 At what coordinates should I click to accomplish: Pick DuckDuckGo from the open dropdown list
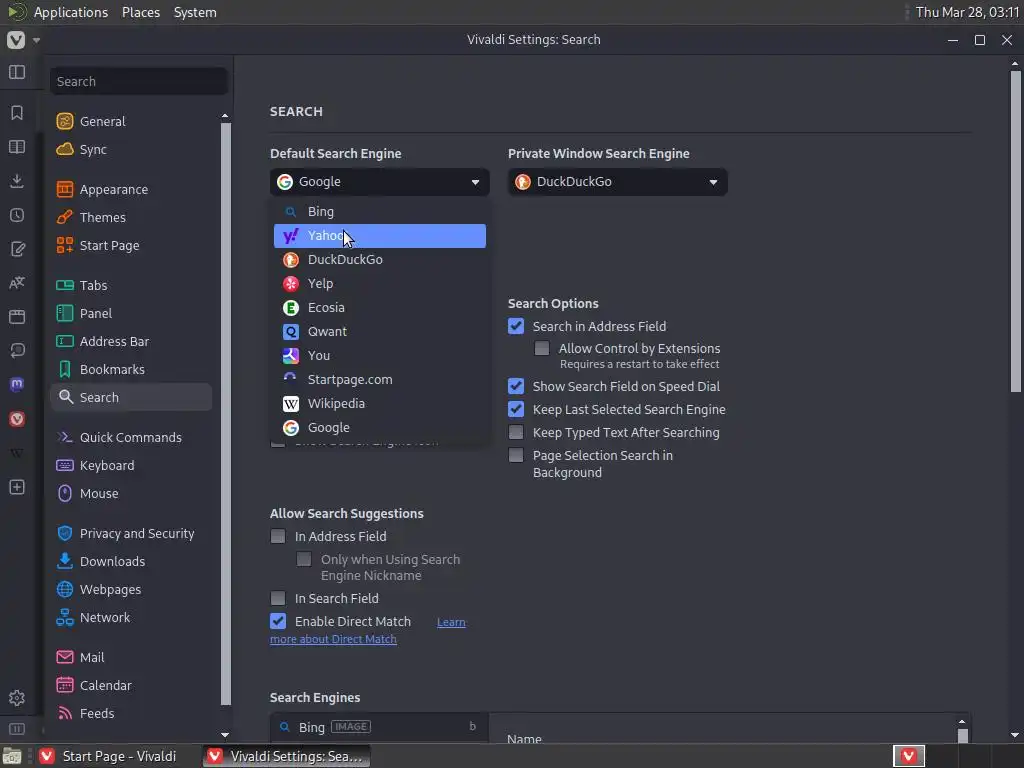click(x=379, y=260)
